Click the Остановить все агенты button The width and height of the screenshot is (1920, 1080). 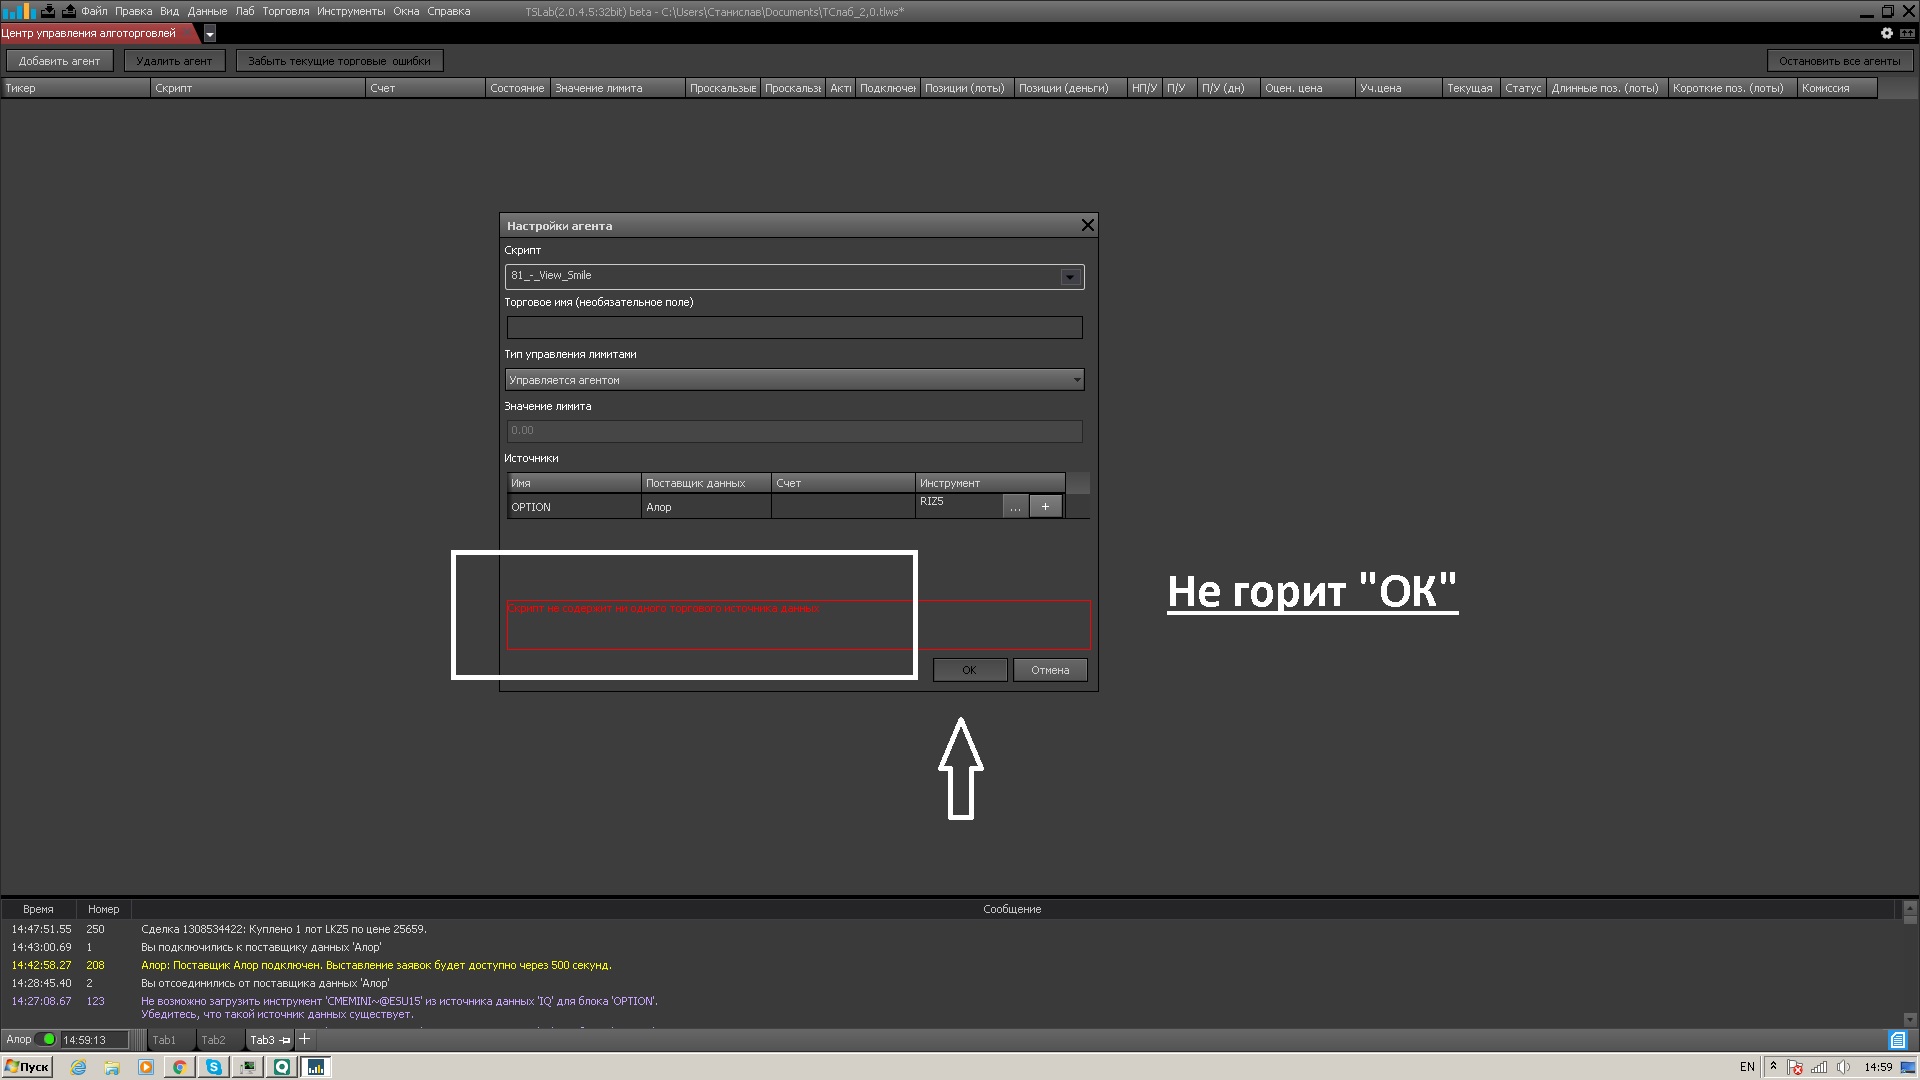click(x=1838, y=61)
